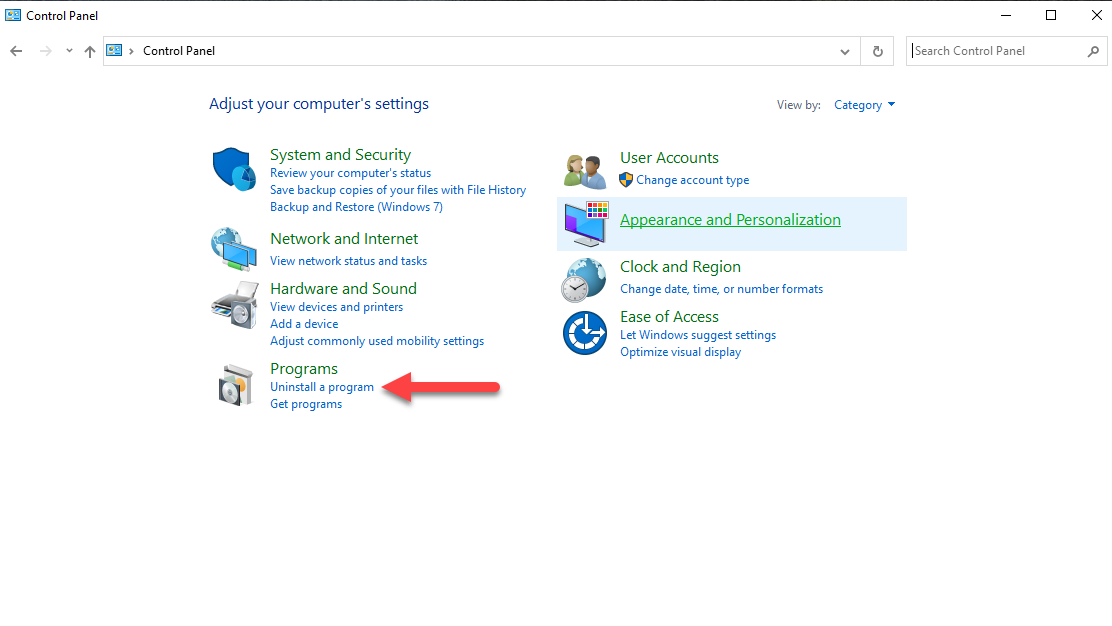Expand the address bar history dropdown
Screen dimensions: 1112x626
[x=845, y=51]
